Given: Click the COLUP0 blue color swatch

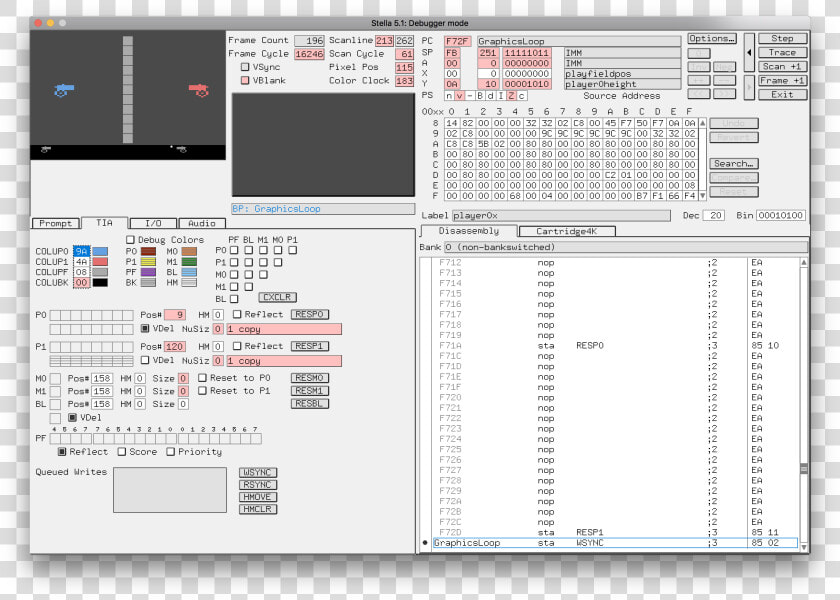Looking at the screenshot, I should (x=100, y=251).
